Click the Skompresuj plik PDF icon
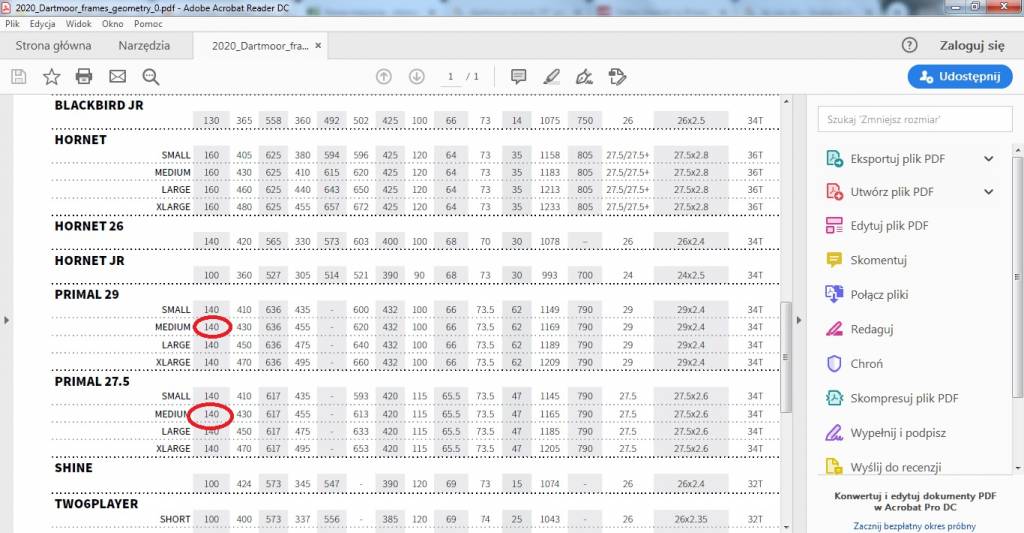Screen dimensions: 1024x533 click(x=835, y=398)
